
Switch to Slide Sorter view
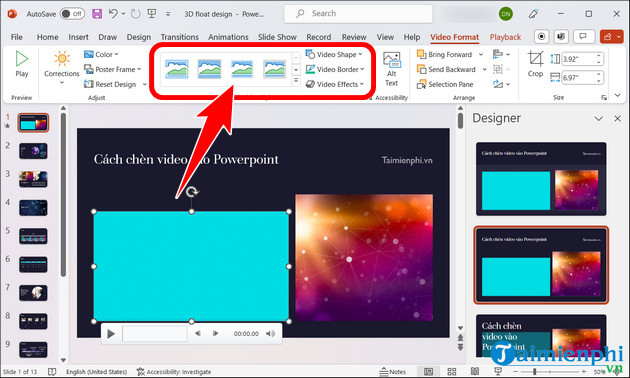point(452,372)
